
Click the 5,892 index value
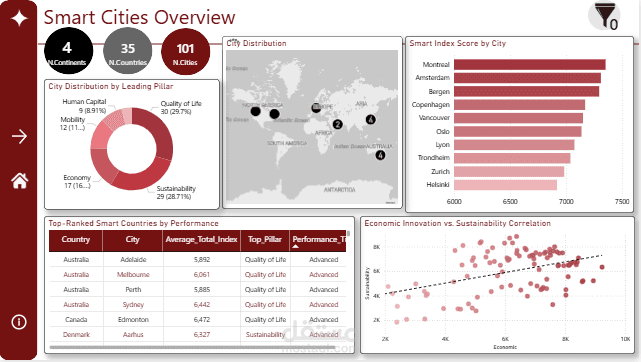(x=202, y=259)
